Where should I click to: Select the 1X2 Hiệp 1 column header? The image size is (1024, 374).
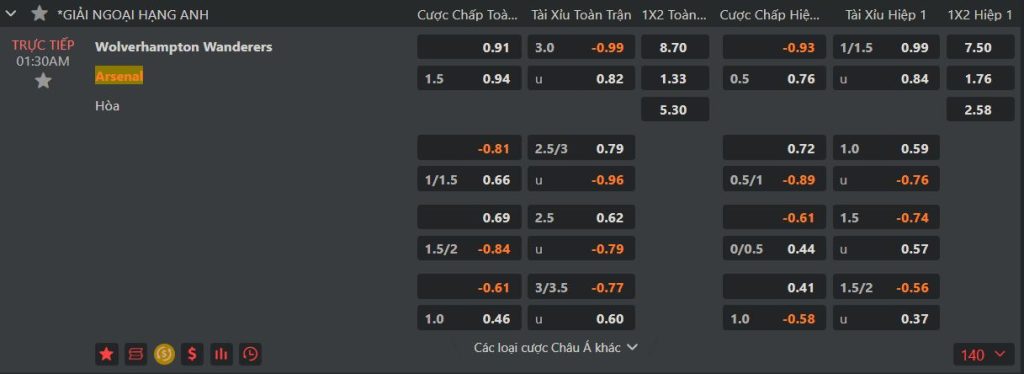980,14
